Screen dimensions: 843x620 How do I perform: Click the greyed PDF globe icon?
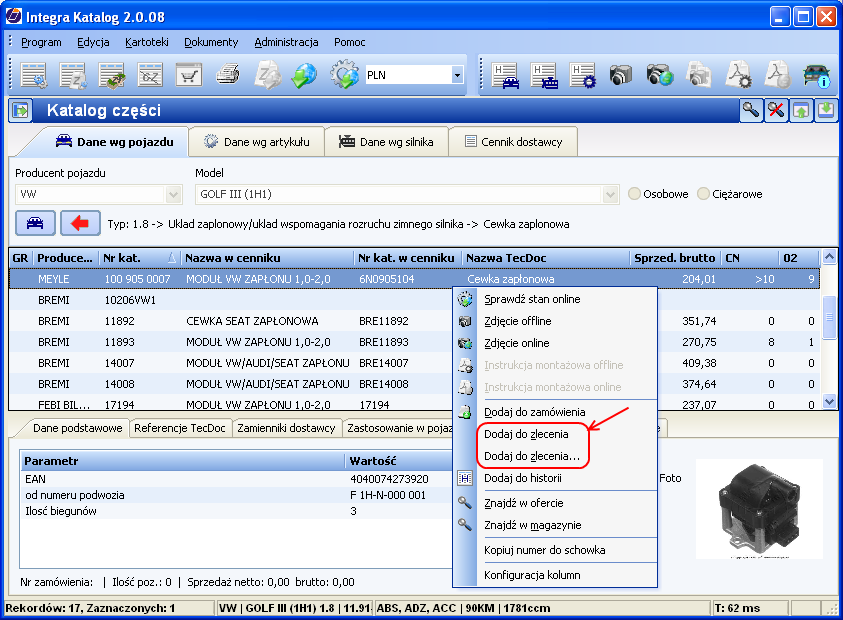pos(777,75)
